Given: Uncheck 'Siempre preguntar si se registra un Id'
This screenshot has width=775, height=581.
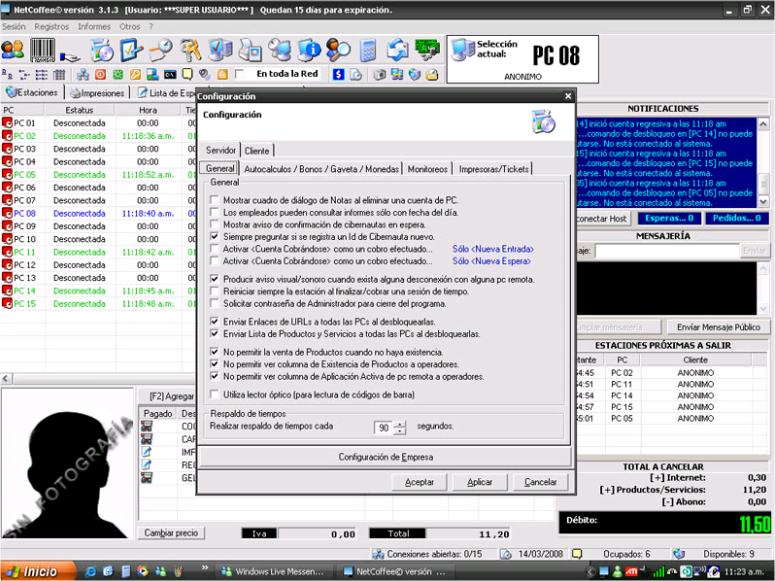Looking at the screenshot, I should (x=215, y=237).
